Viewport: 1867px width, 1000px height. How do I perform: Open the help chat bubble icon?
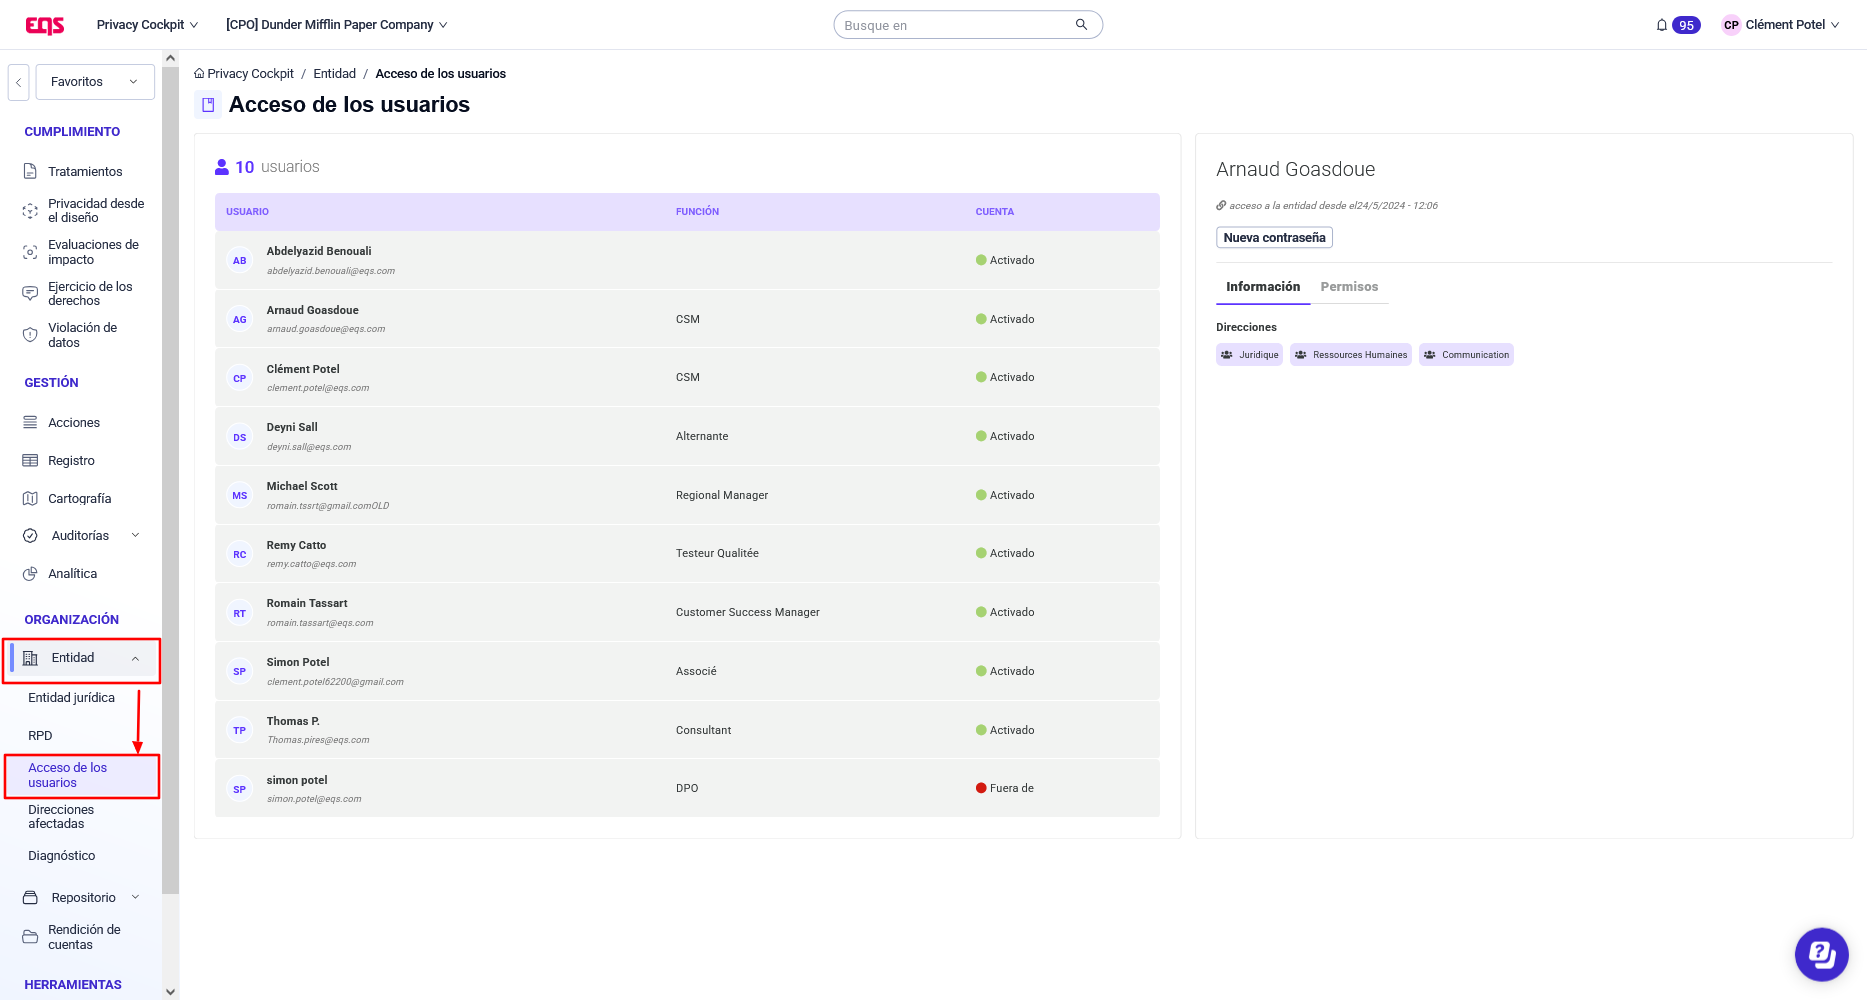1822,955
